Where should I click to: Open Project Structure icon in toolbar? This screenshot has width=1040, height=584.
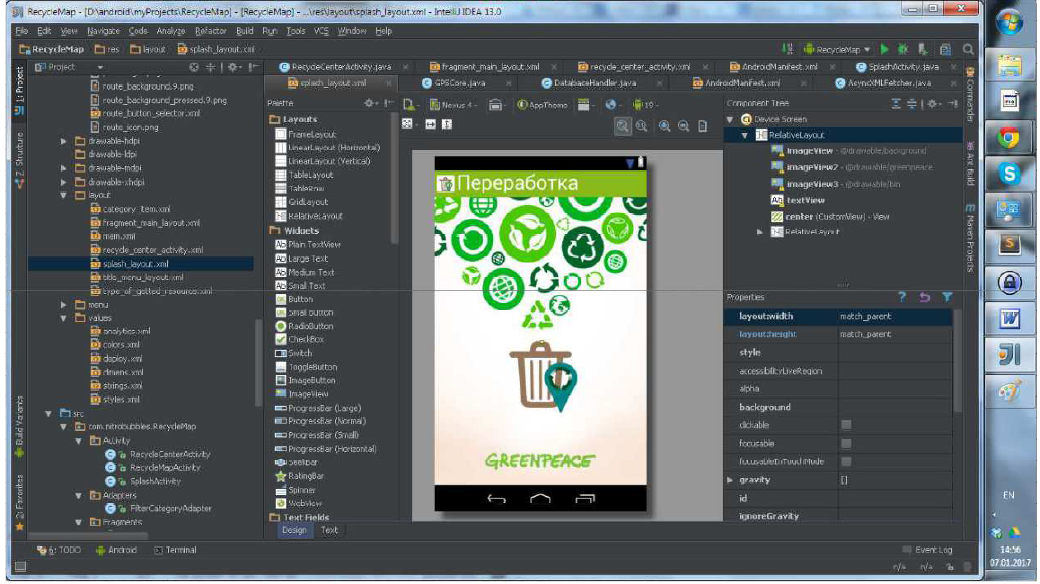coord(945,49)
